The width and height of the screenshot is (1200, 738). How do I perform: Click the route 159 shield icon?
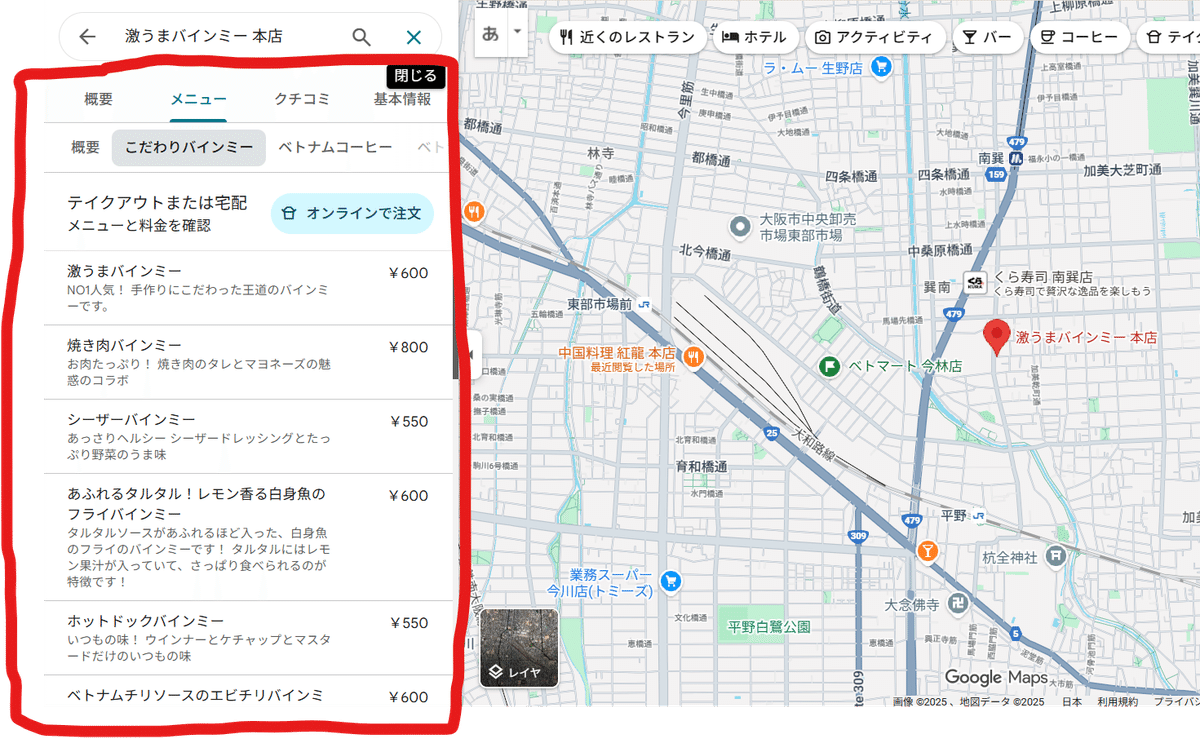click(x=996, y=174)
